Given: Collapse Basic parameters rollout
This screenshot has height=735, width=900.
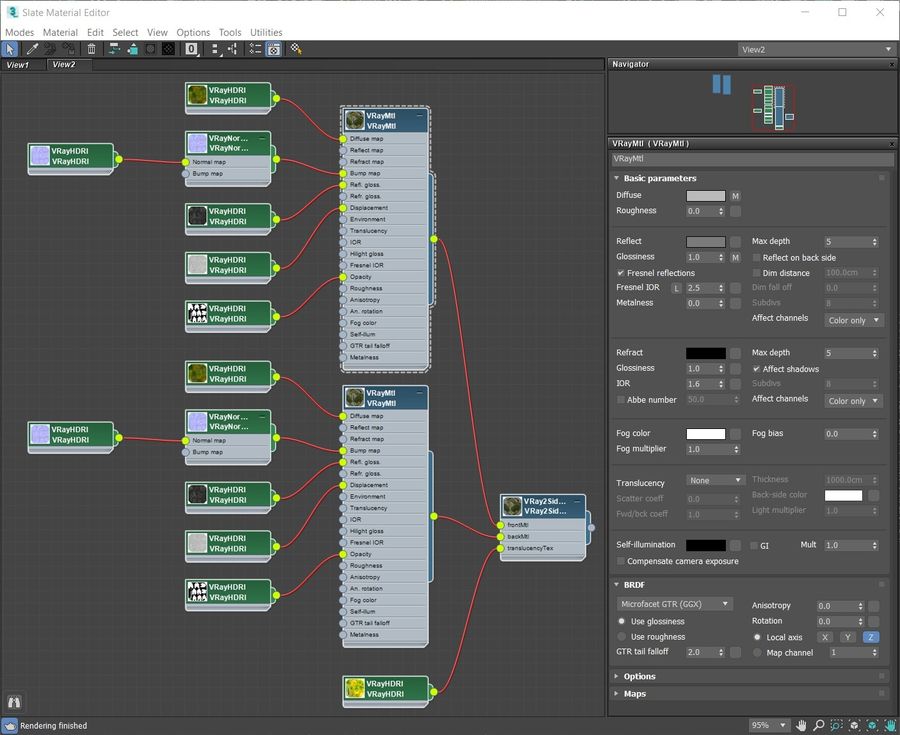Looking at the screenshot, I should click(616, 178).
